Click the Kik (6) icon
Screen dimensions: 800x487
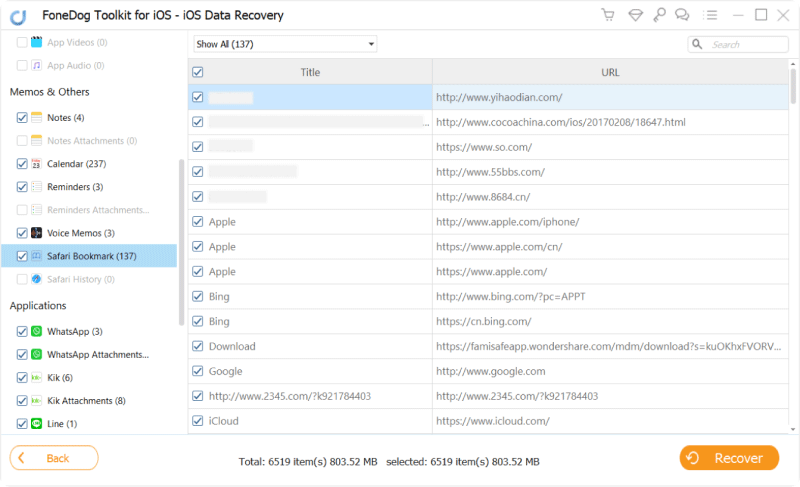coord(36,377)
